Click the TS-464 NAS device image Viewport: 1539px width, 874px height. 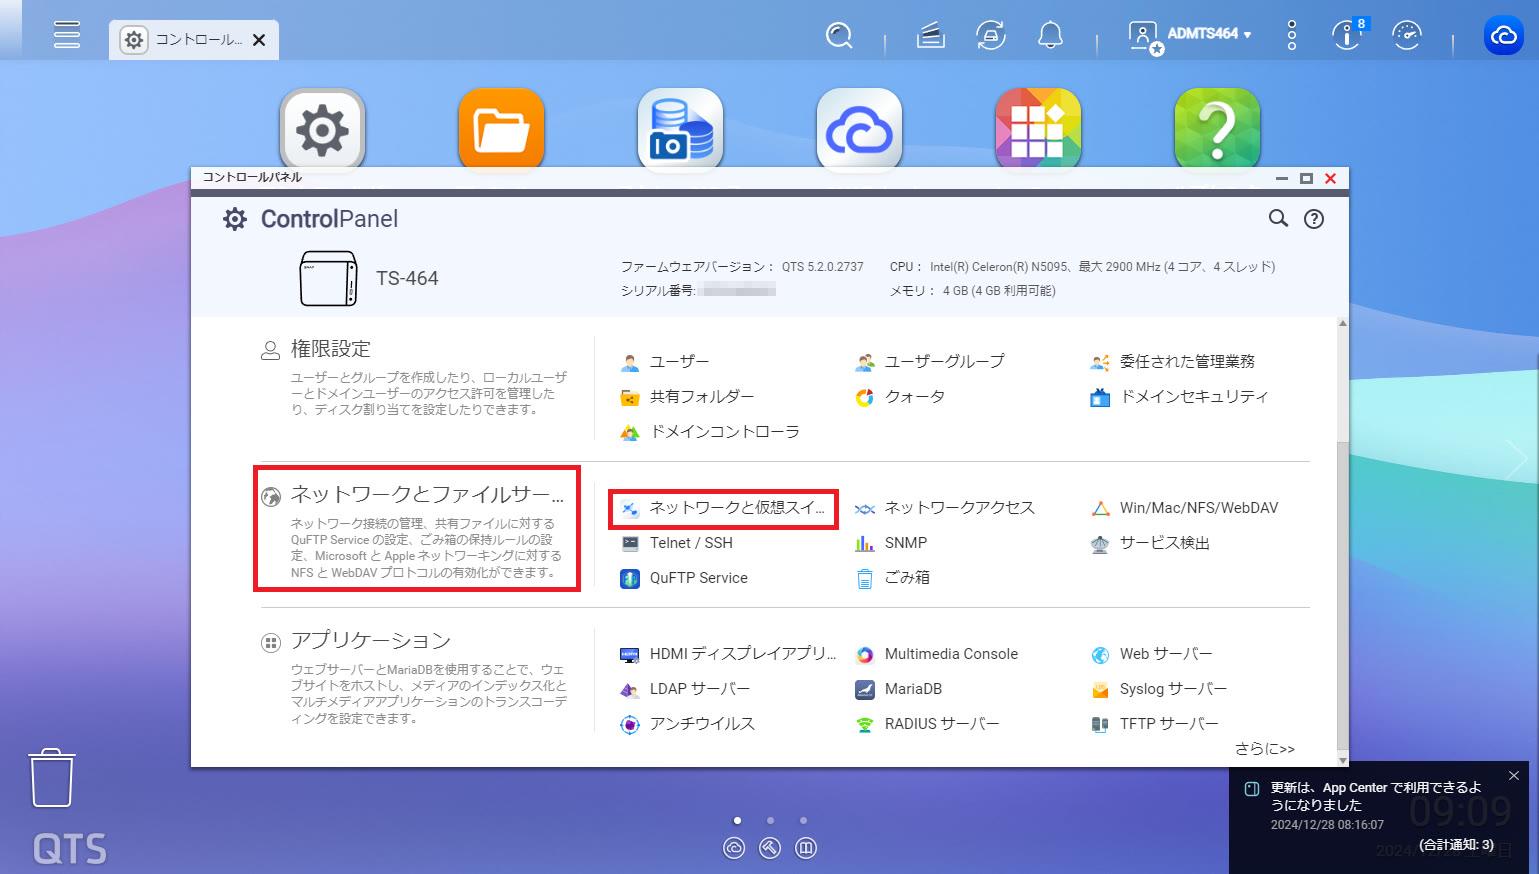[328, 278]
